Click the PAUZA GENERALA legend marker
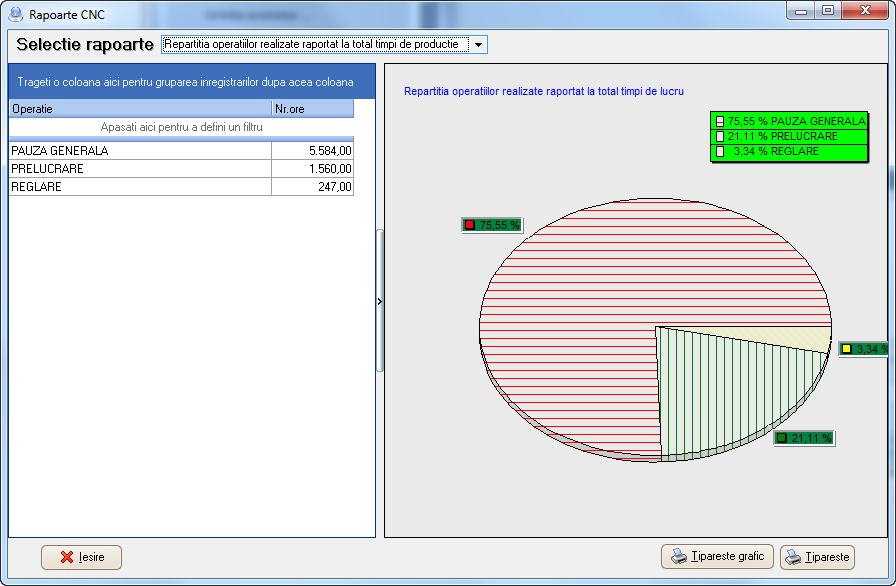The height and width of the screenshot is (586, 896). 719,121
